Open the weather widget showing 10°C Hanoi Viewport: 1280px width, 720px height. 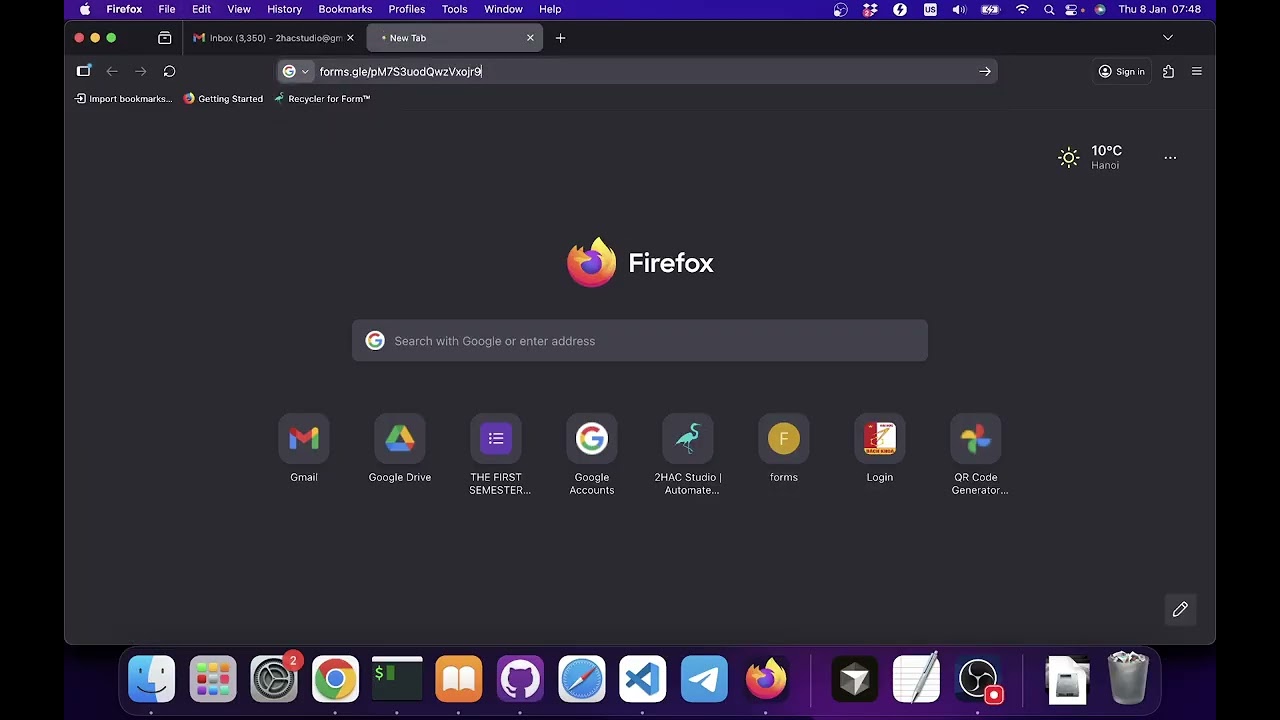[x=1091, y=157]
